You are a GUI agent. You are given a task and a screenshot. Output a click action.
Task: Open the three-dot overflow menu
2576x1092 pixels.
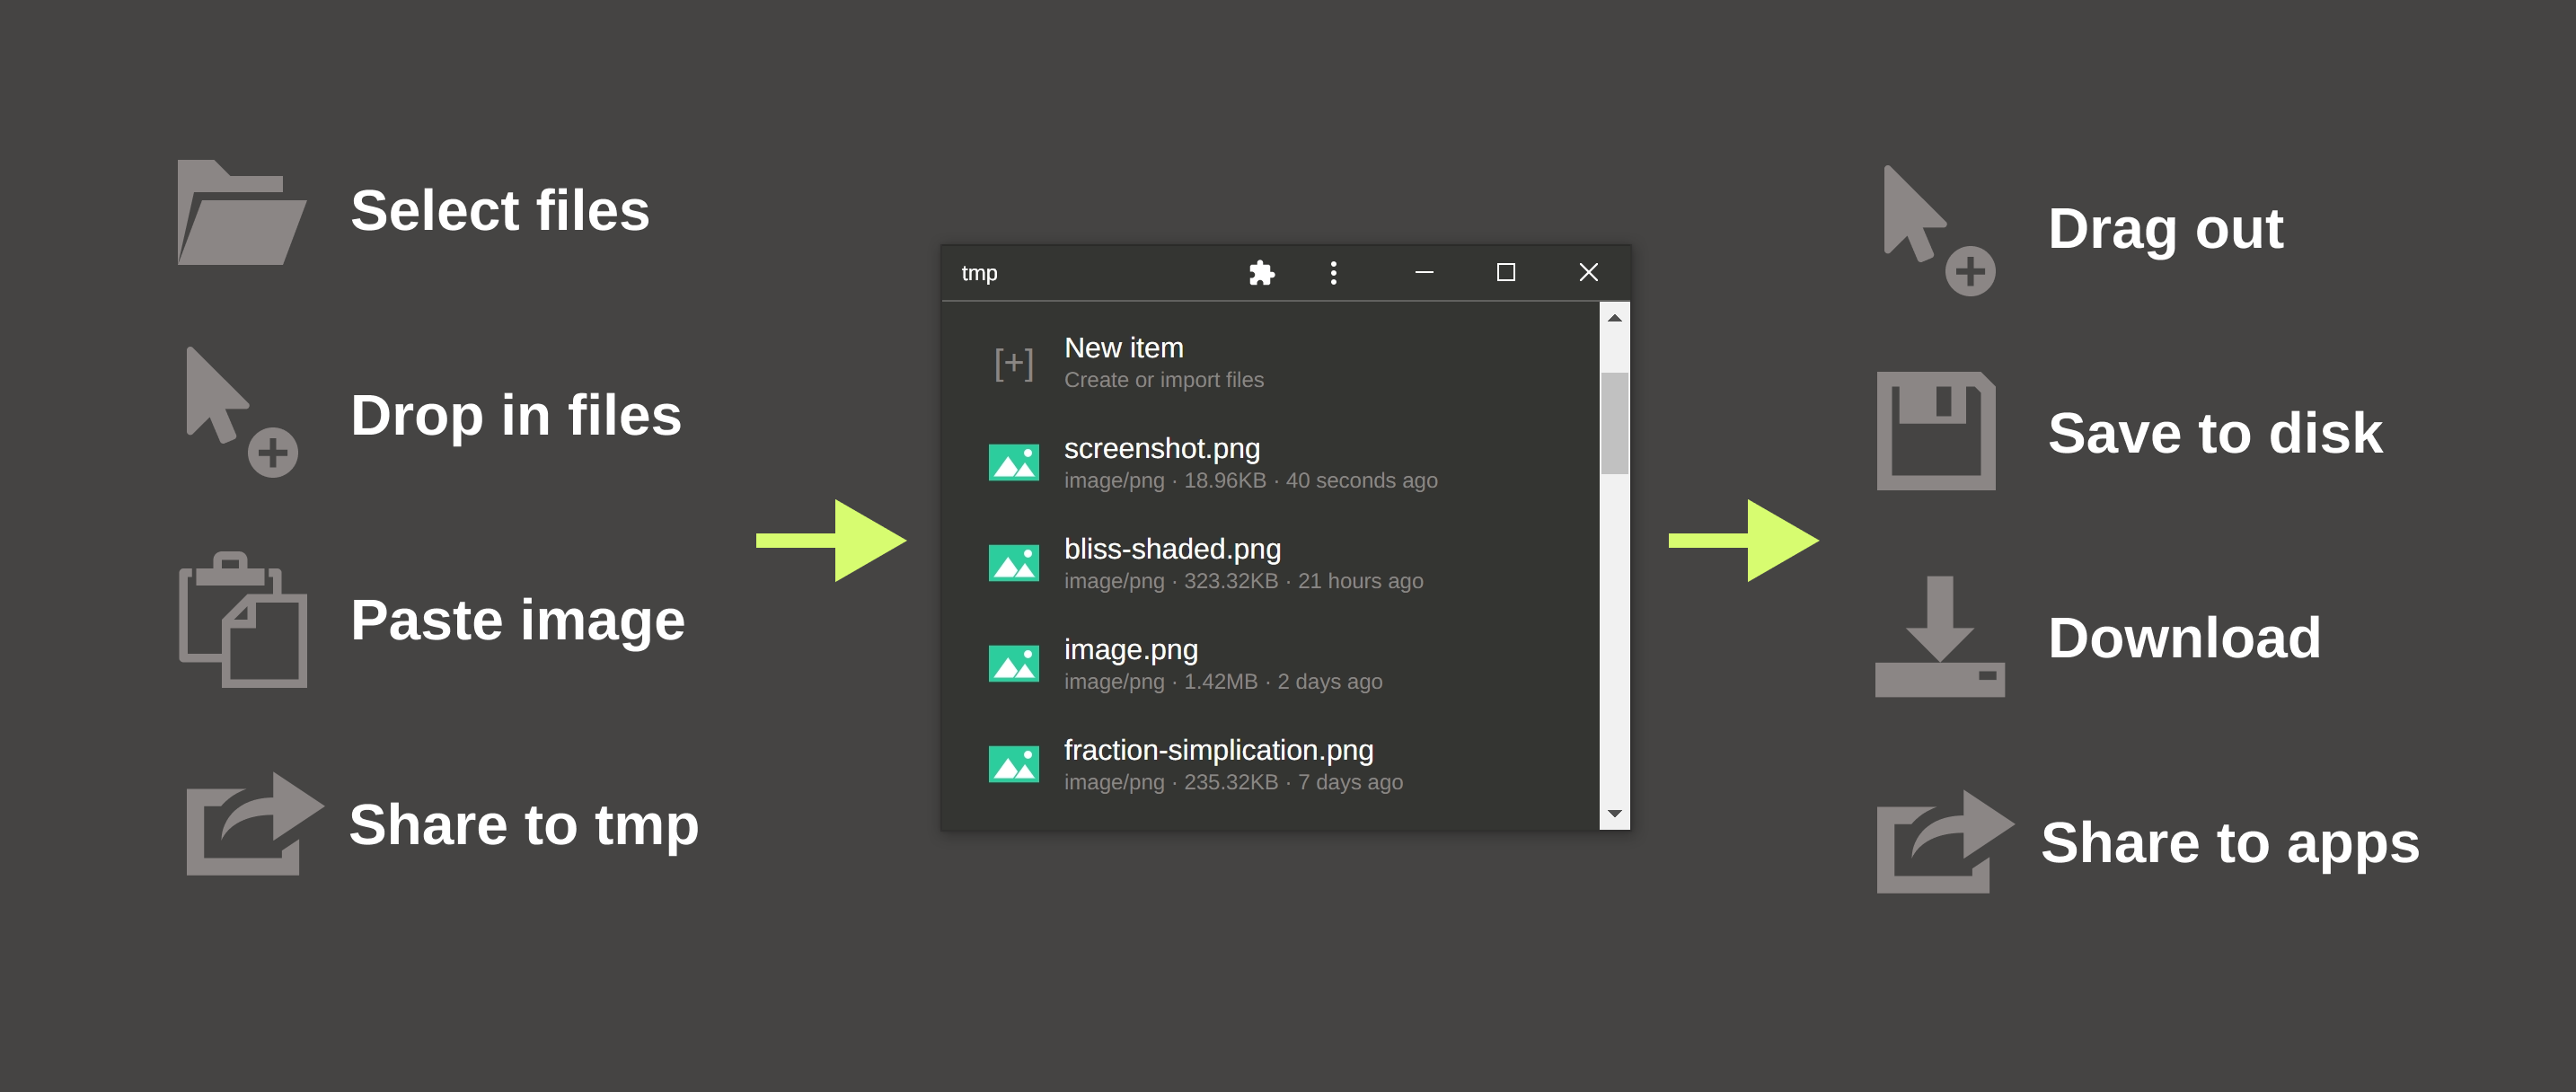point(1333,273)
